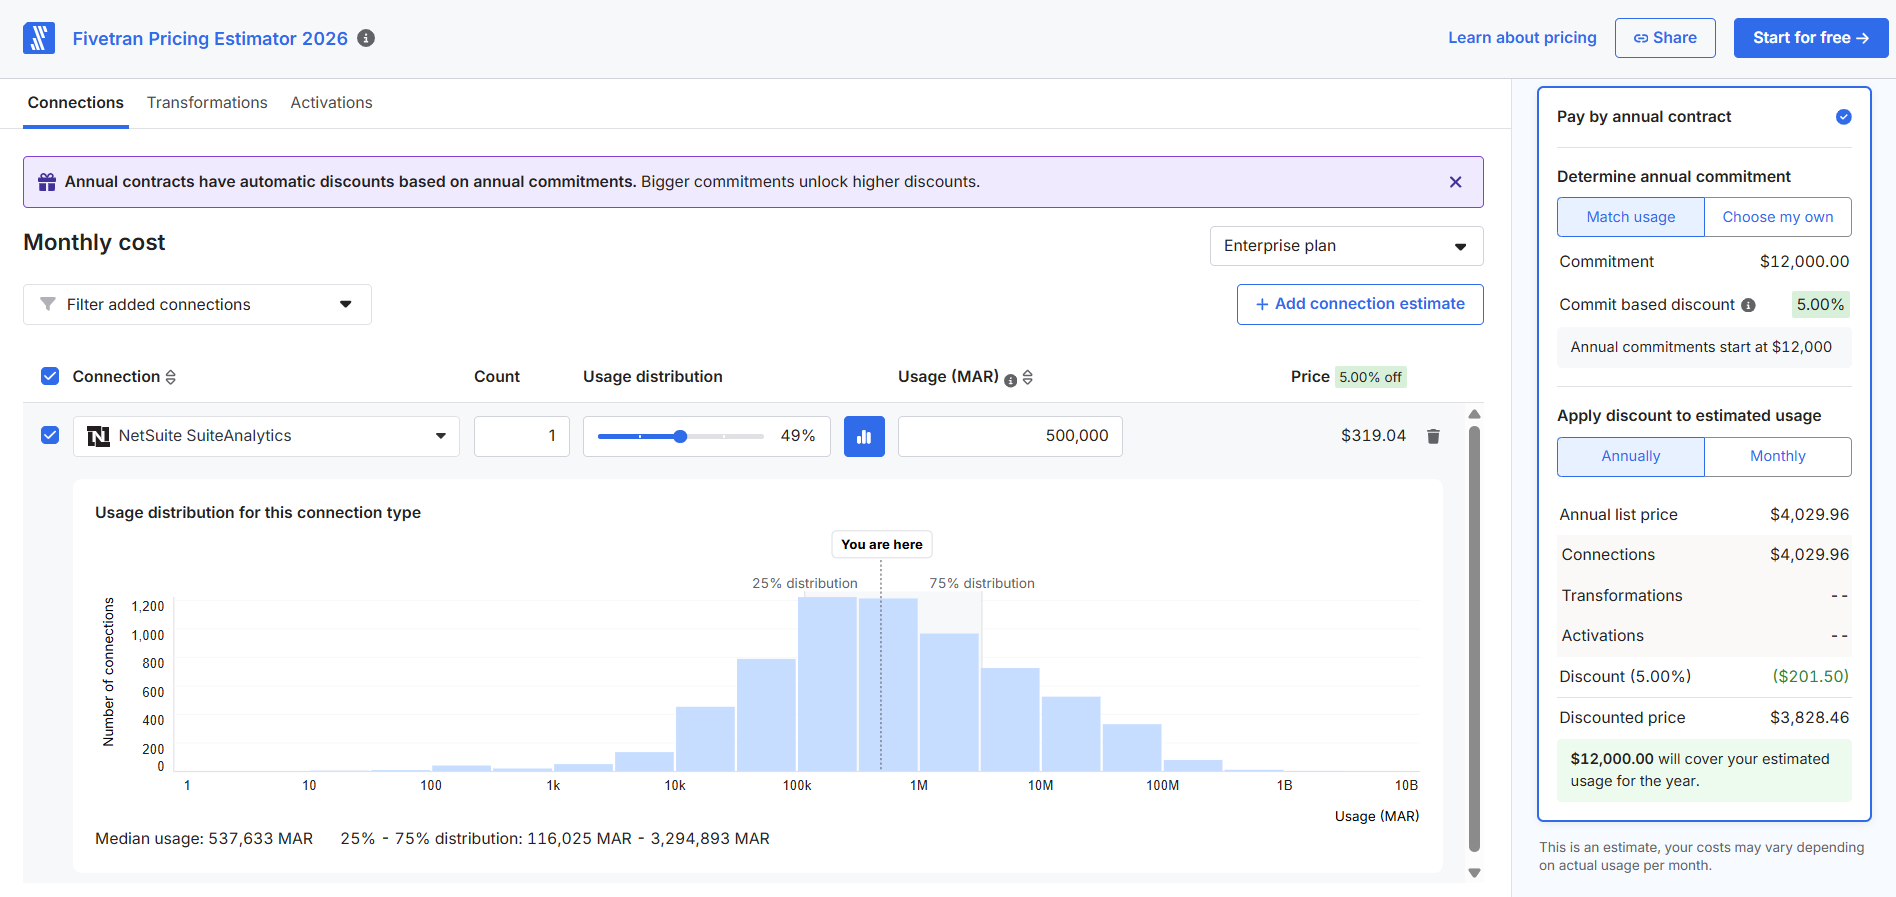Click the Fivetran logo icon
Viewport: 1896px width, 897px height.
pyautogui.click(x=39, y=38)
